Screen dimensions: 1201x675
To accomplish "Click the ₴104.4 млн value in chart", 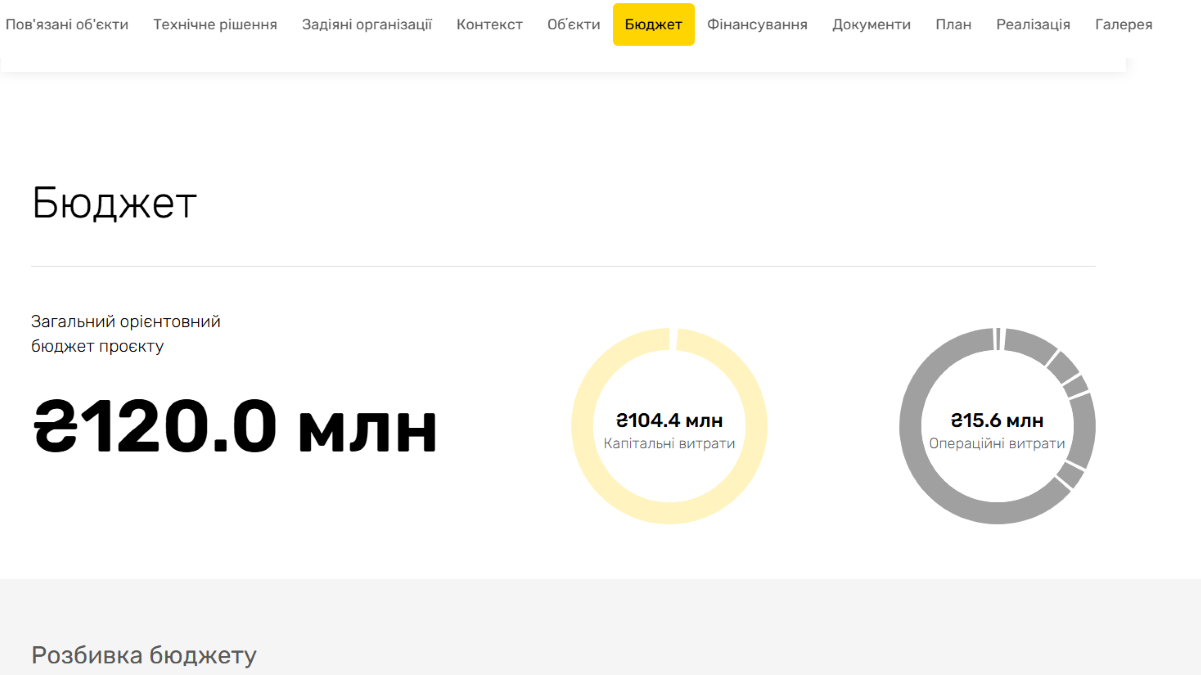I will click(x=669, y=420).
